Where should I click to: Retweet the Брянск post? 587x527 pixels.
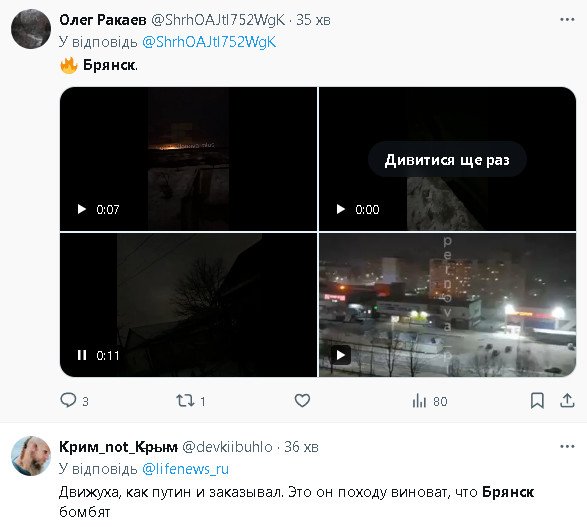point(186,401)
